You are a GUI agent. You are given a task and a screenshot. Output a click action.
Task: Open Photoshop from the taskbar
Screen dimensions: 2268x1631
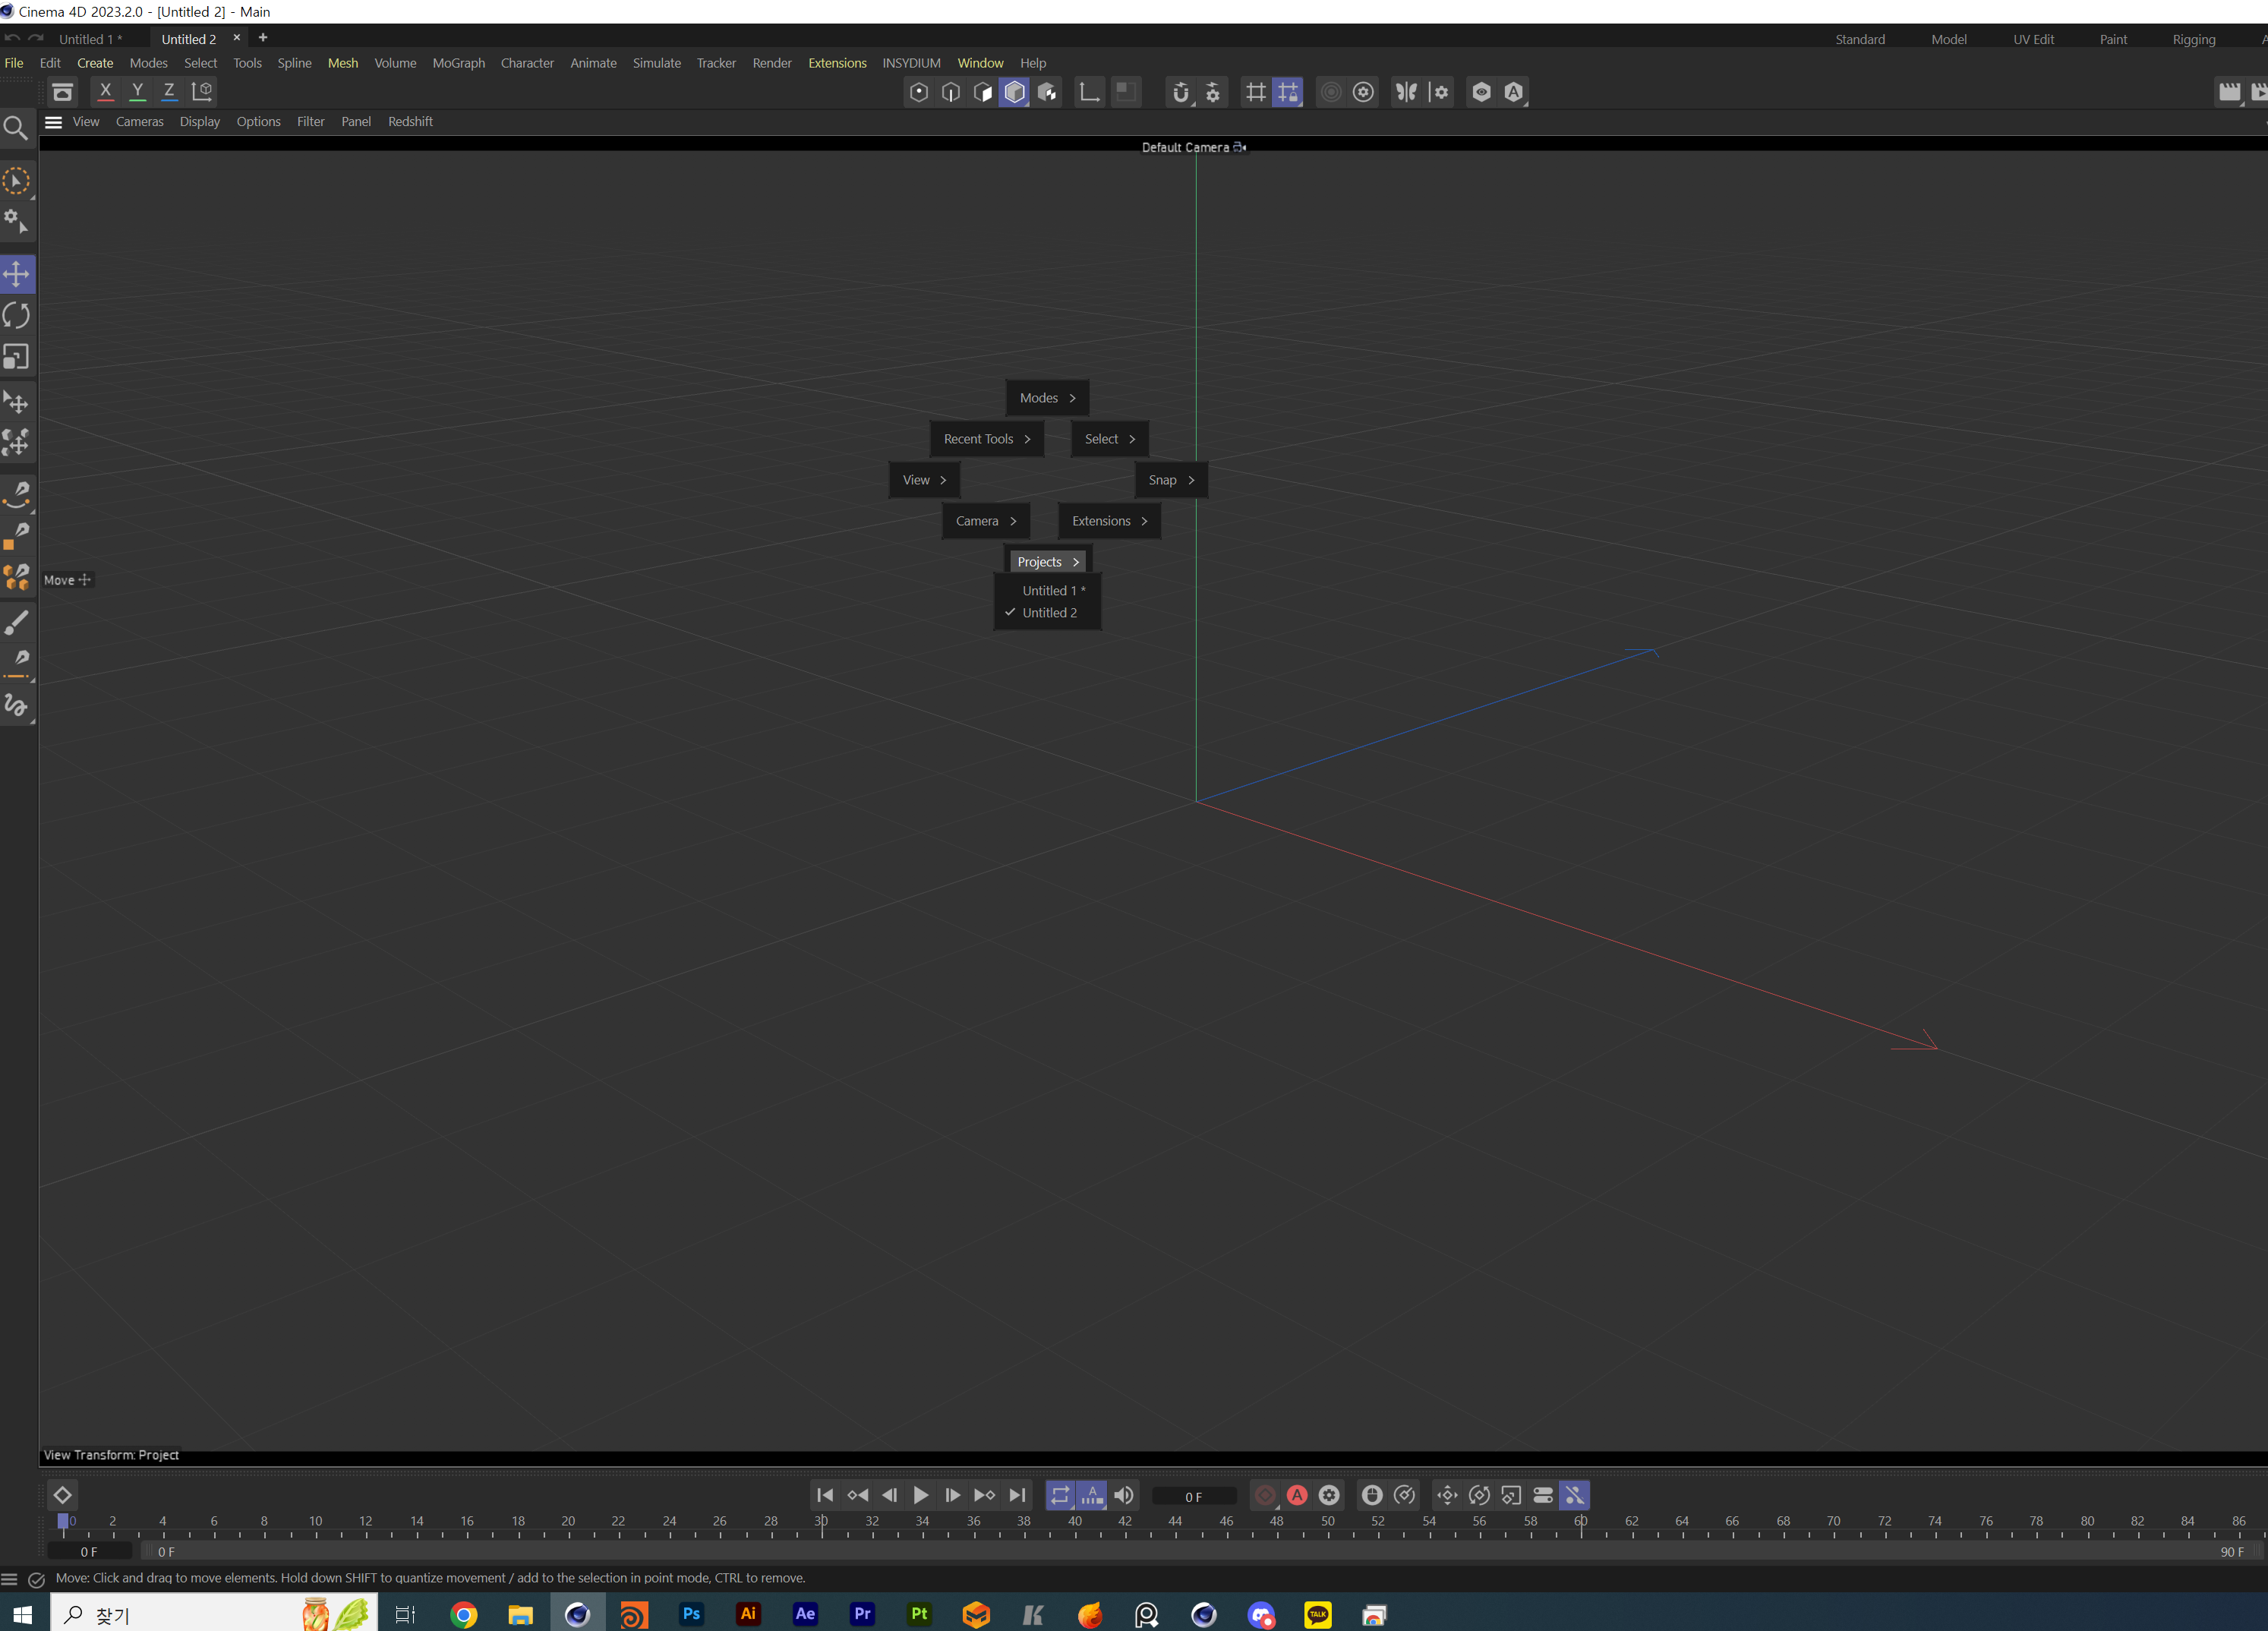click(691, 1614)
